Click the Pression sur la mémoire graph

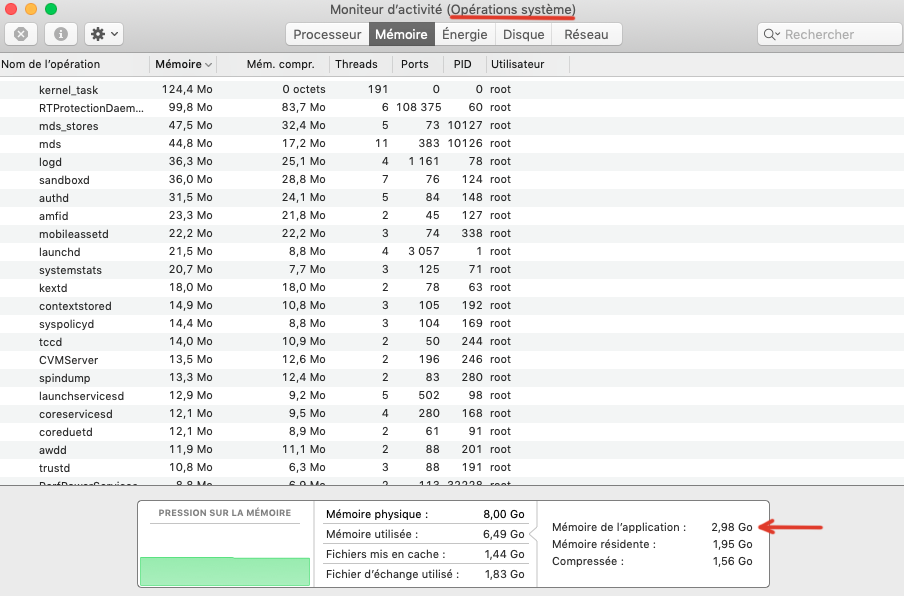tap(225, 571)
